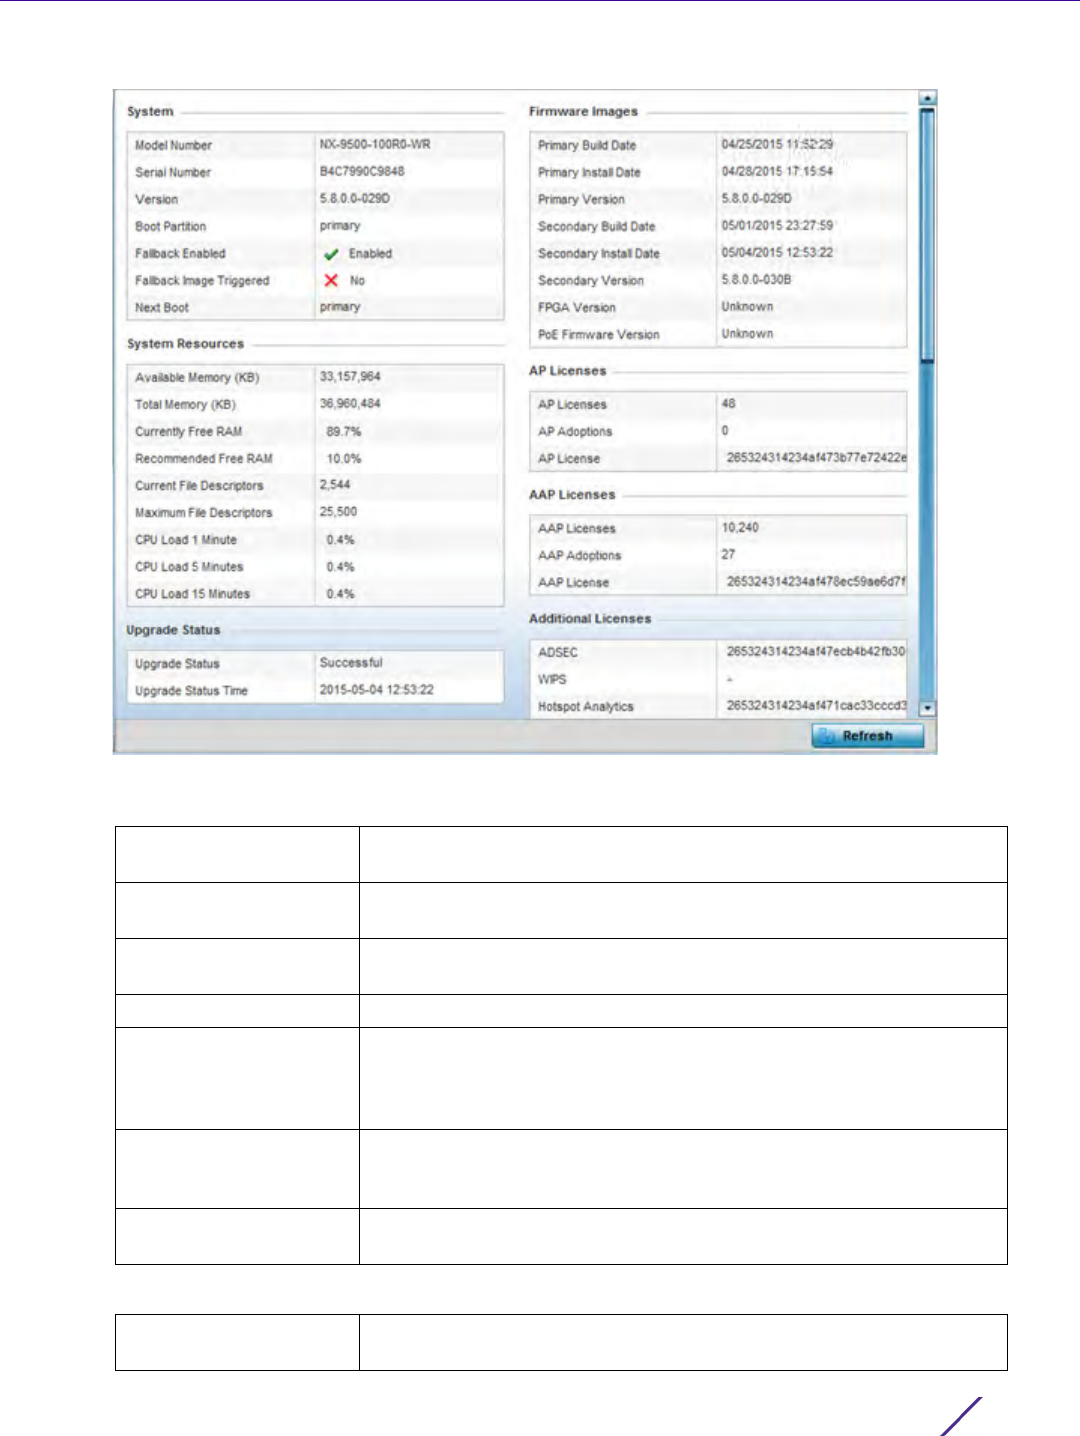This screenshot has height=1436, width=1080.
Task: Click Maximum File Descriptors value 25,500
Action: [x=338, y=512]
